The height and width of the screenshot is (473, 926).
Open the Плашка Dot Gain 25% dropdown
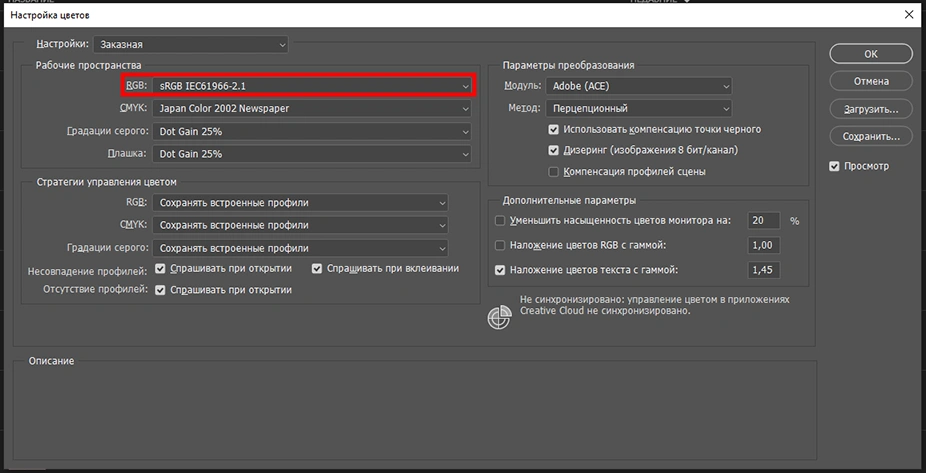313,154
